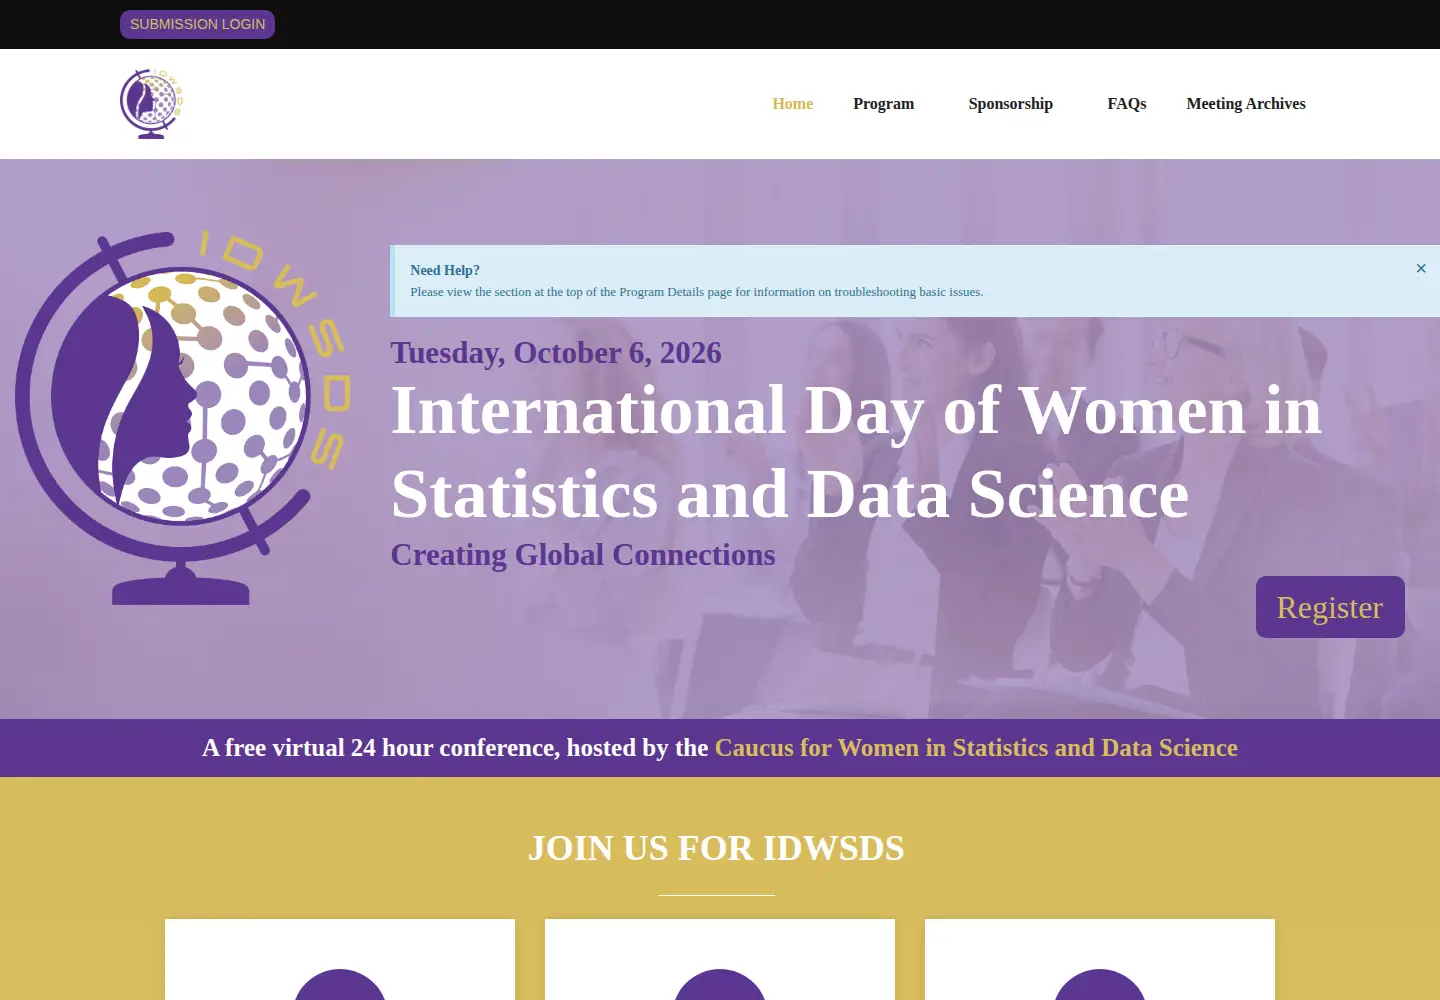Screen dimensions: 1440x1000
Task: Click the 'International Day of Women in Statistics' title
Action: 856,452
